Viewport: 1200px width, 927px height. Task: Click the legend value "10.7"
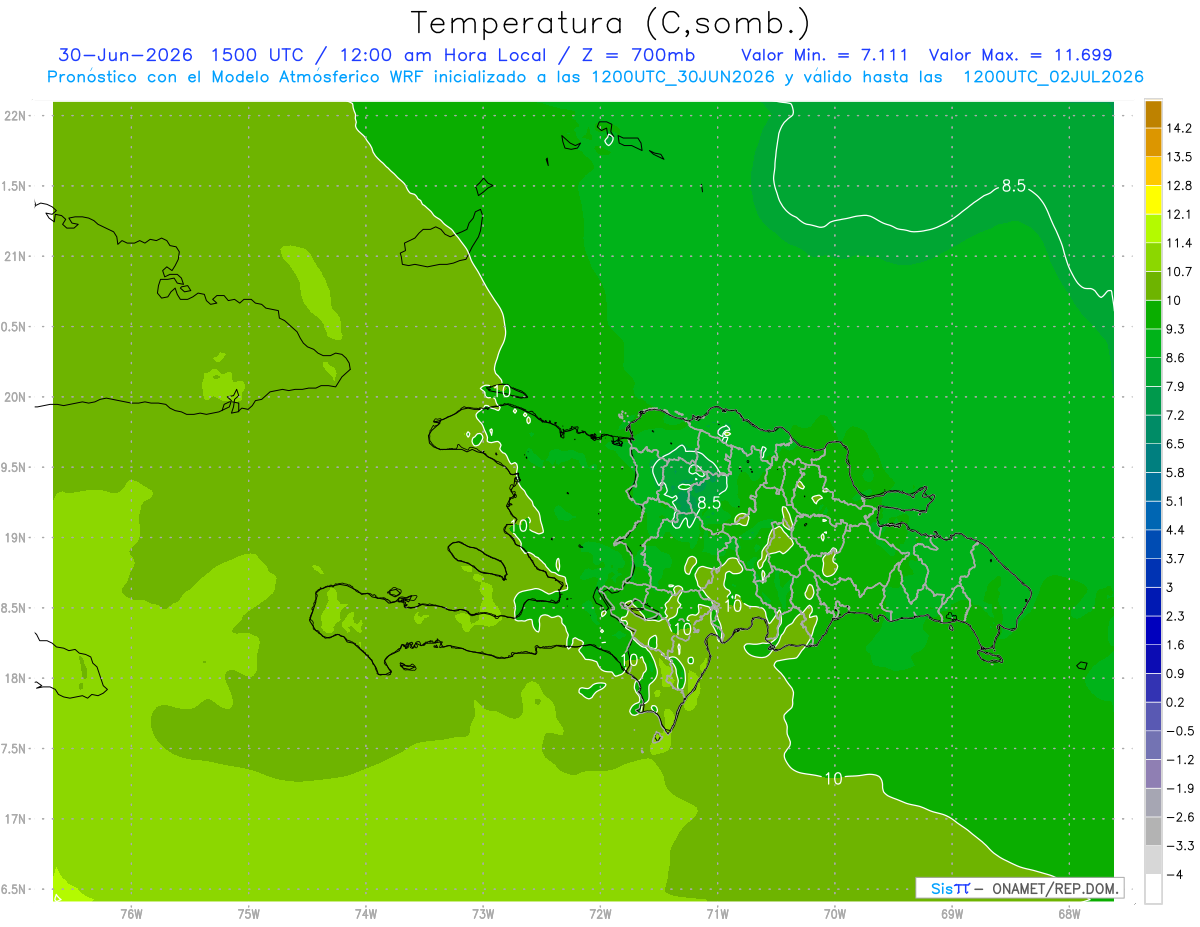coord(1179,272)
